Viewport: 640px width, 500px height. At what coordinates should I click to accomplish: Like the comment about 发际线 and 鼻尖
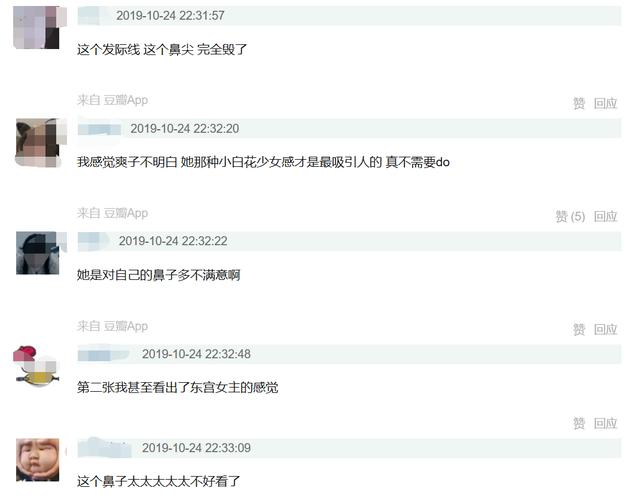tap(579, 104)
